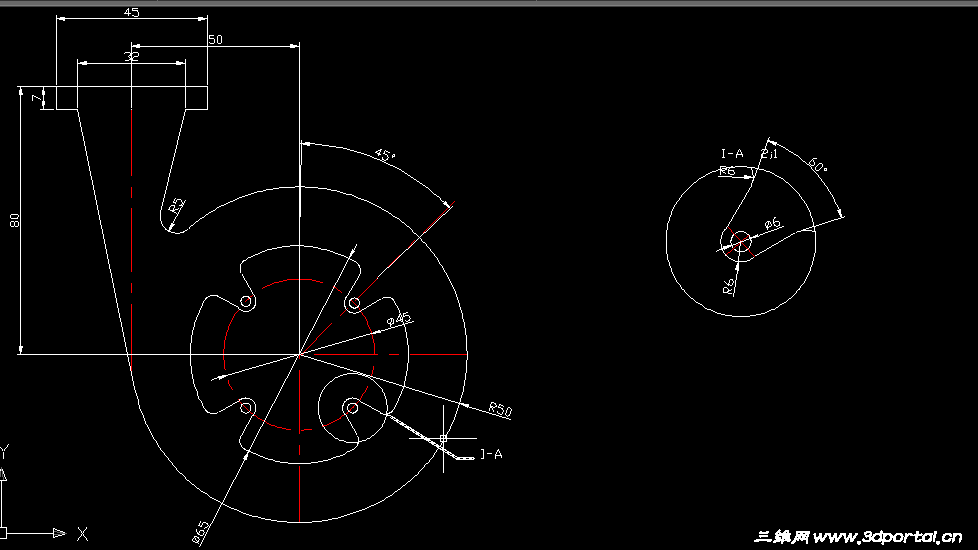The image size is (978, 550).
Task: Pick the ø45 diameter dimension text
Action: 399,319
